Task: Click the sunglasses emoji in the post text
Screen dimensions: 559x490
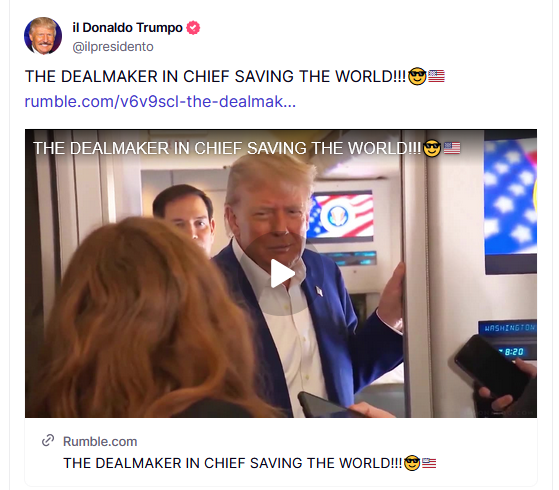Action: [x=417, y=76]
